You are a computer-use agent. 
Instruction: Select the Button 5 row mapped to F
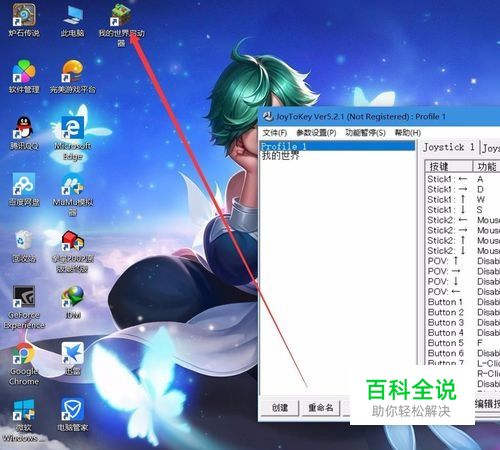pos(463,343)
